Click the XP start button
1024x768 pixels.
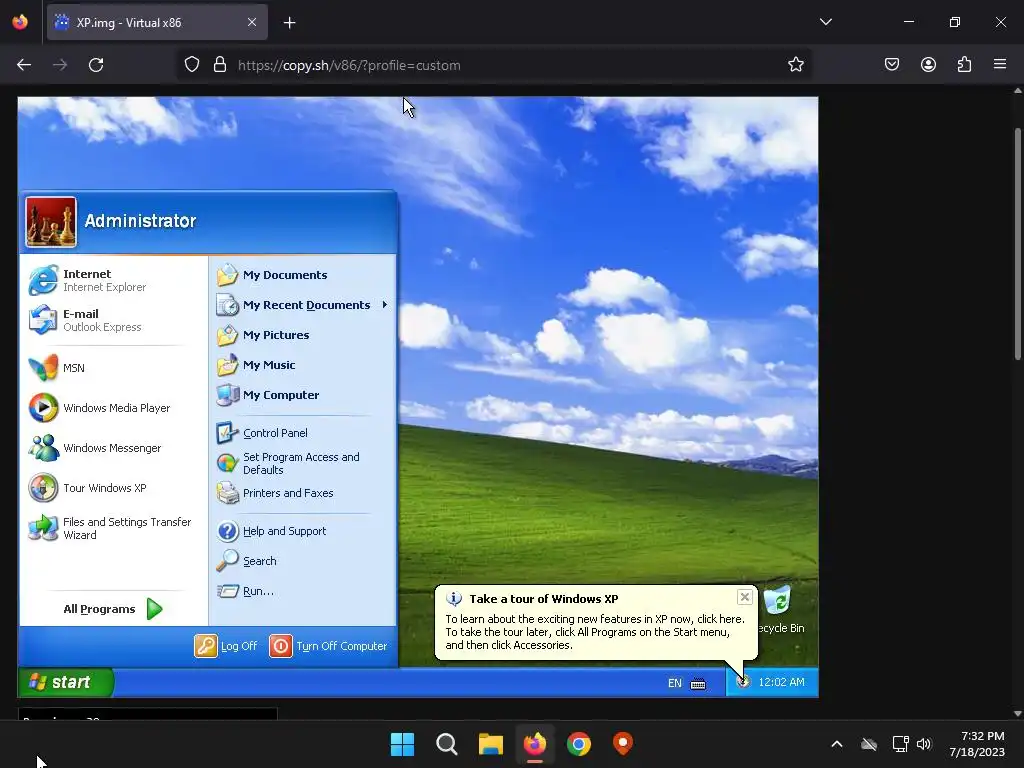coord(65,682)
